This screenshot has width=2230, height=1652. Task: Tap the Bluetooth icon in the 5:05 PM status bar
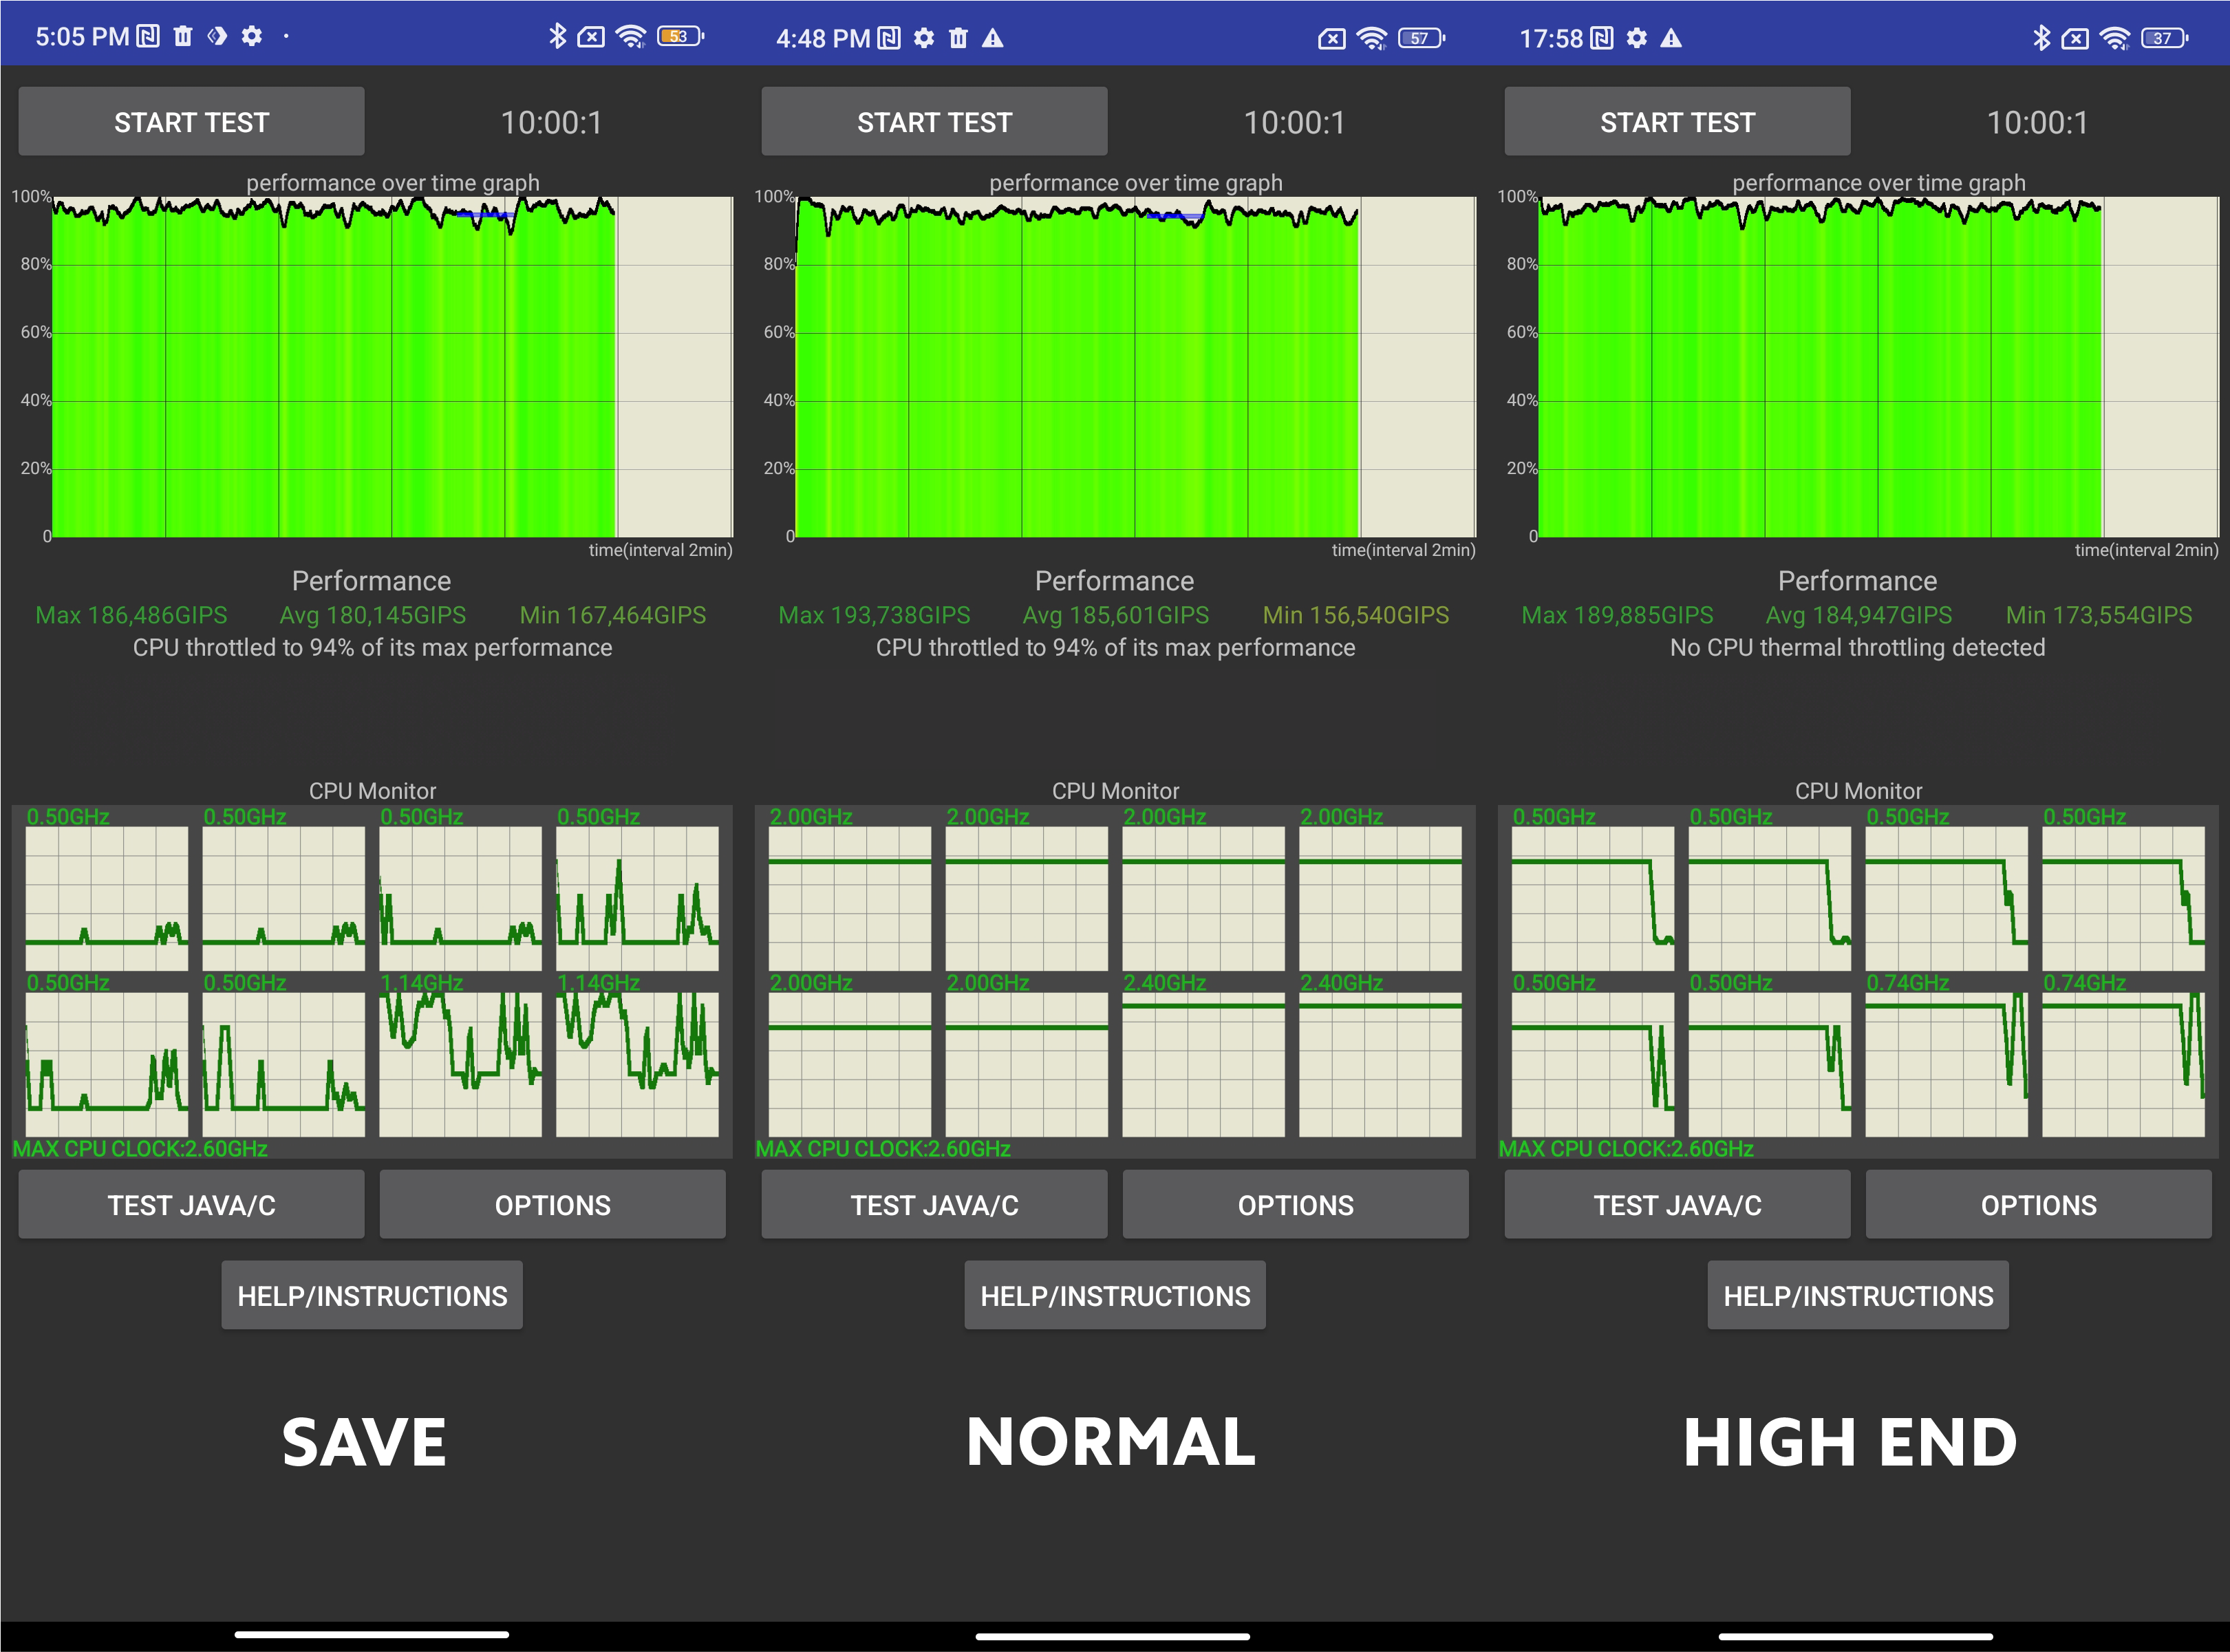(558, 37)
